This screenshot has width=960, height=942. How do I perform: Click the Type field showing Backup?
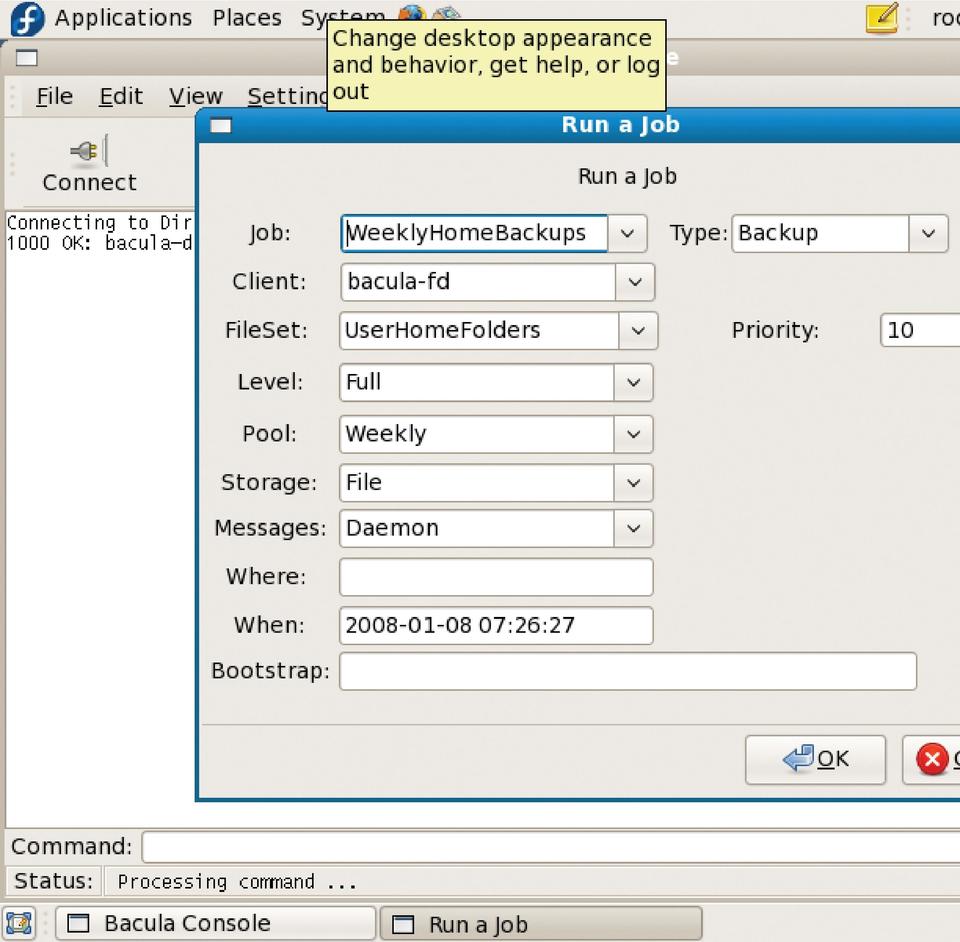[820, 233]
